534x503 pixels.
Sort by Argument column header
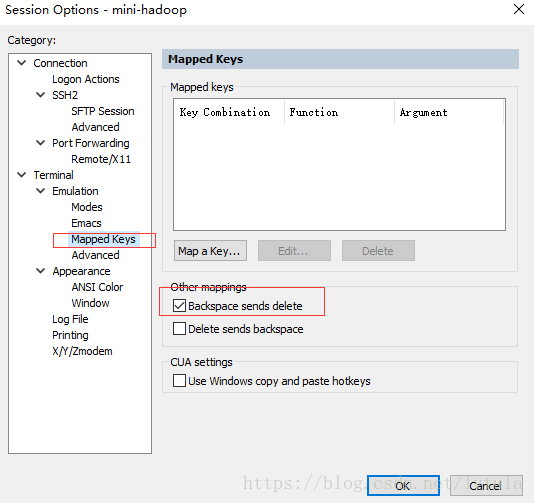[x=449, y=112]
